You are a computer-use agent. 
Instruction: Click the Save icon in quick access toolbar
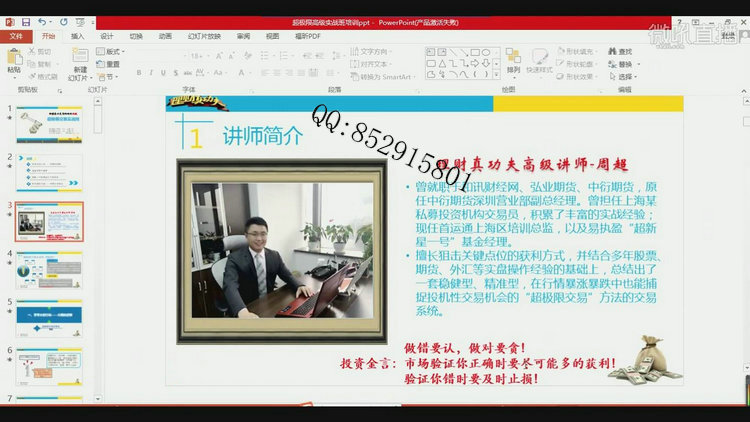click(25, 21)
